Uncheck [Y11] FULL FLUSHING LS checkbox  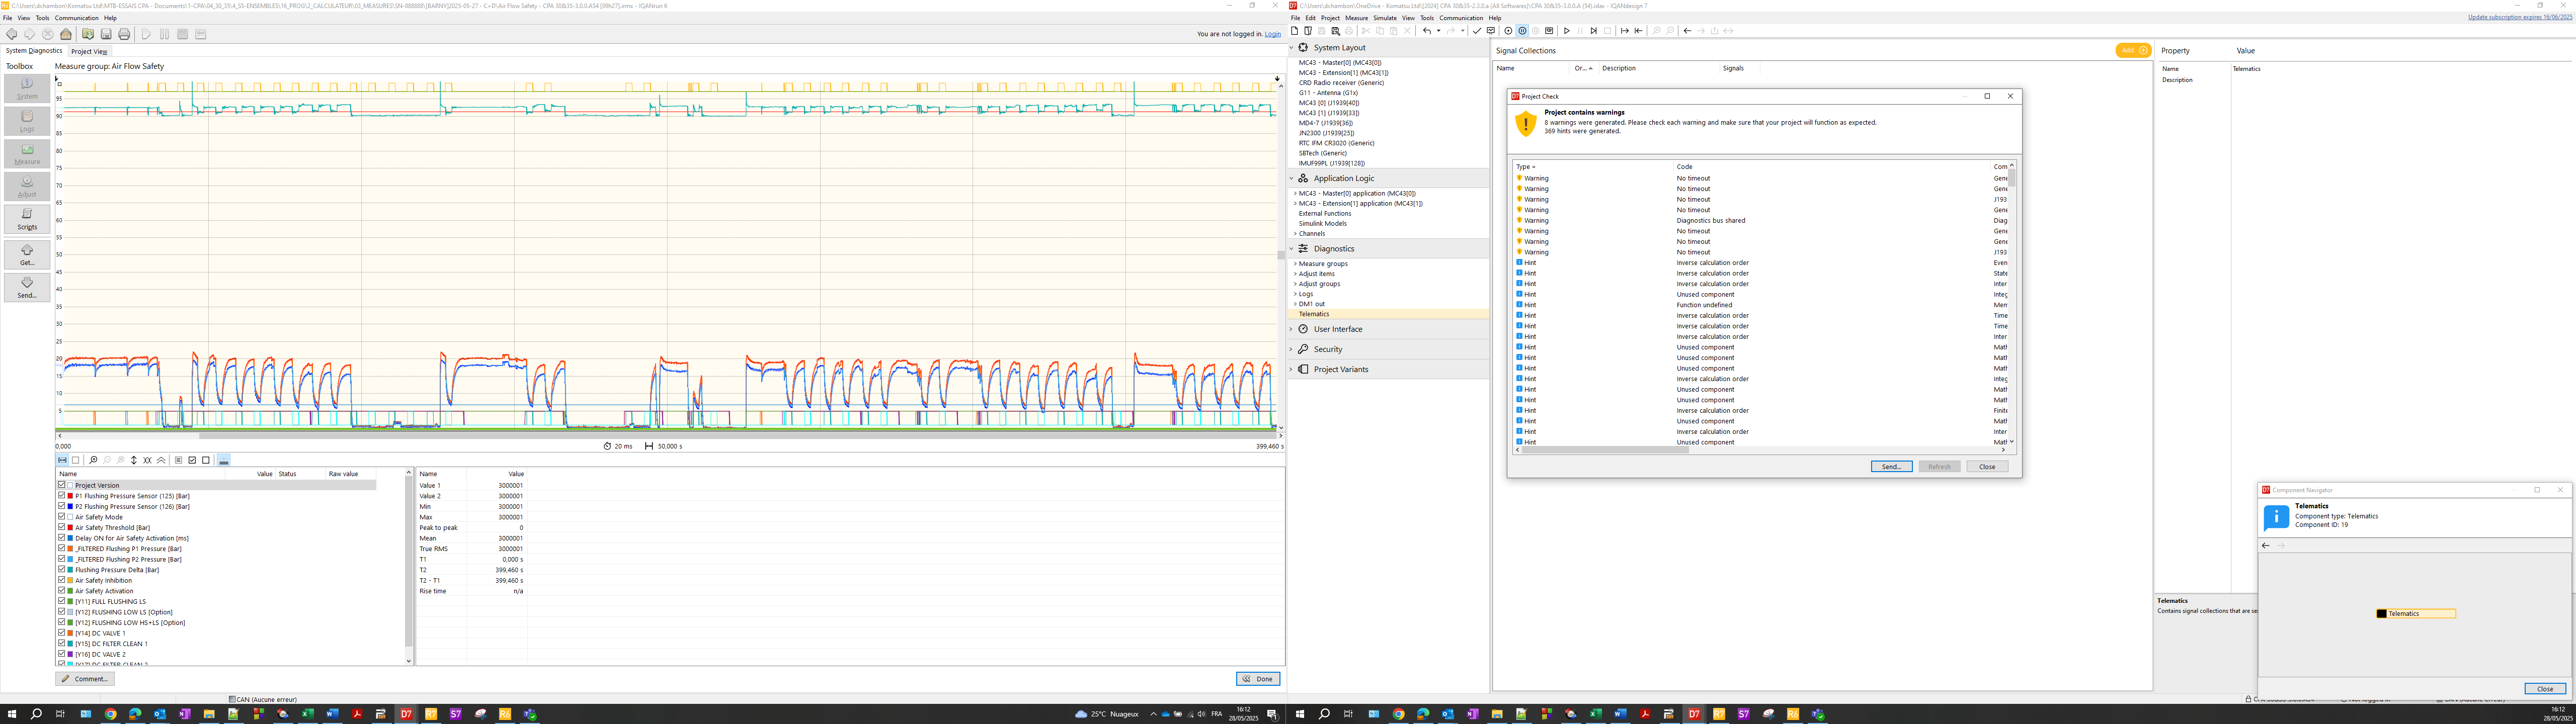(x=61, y=601)
